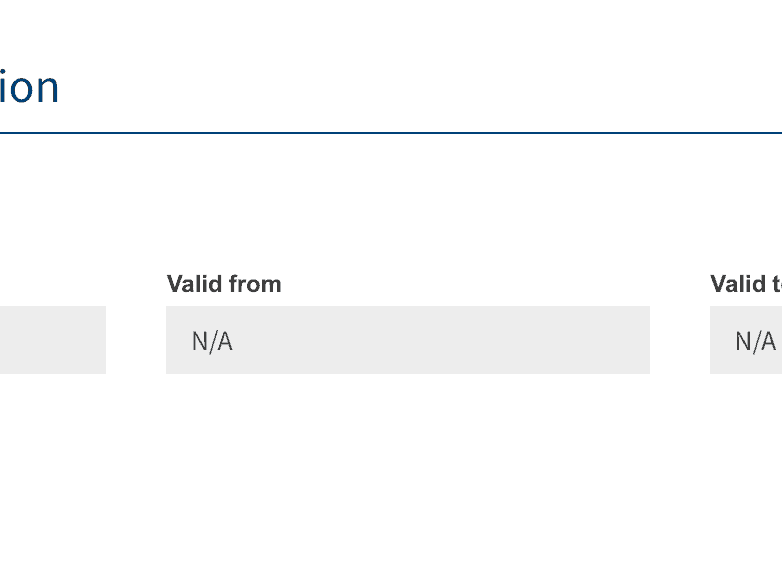This screenshot has width=782, height=561.
Task: Click white gap between Valid from and Valid to fields
Action: [x=680, y=340]
